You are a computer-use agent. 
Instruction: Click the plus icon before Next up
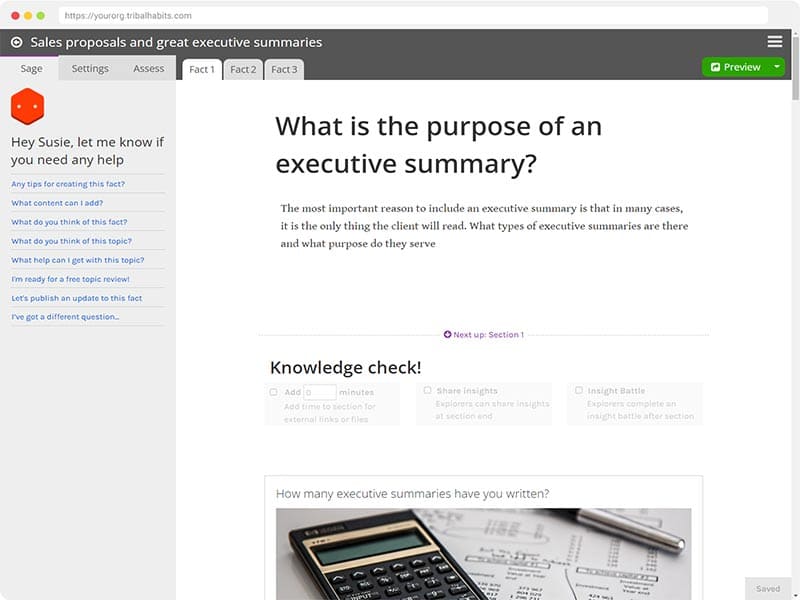tap(448, 335)
